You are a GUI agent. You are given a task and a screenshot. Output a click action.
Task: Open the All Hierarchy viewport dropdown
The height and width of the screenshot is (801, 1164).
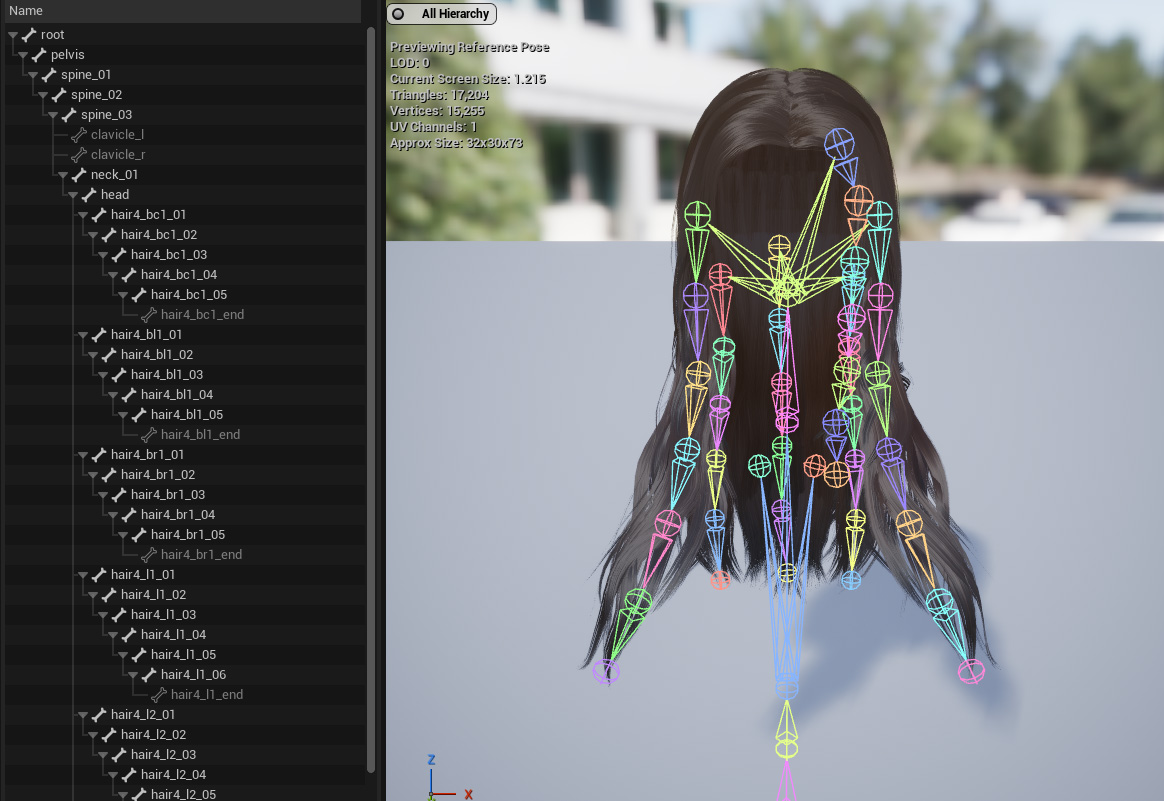tap(442, 13)
